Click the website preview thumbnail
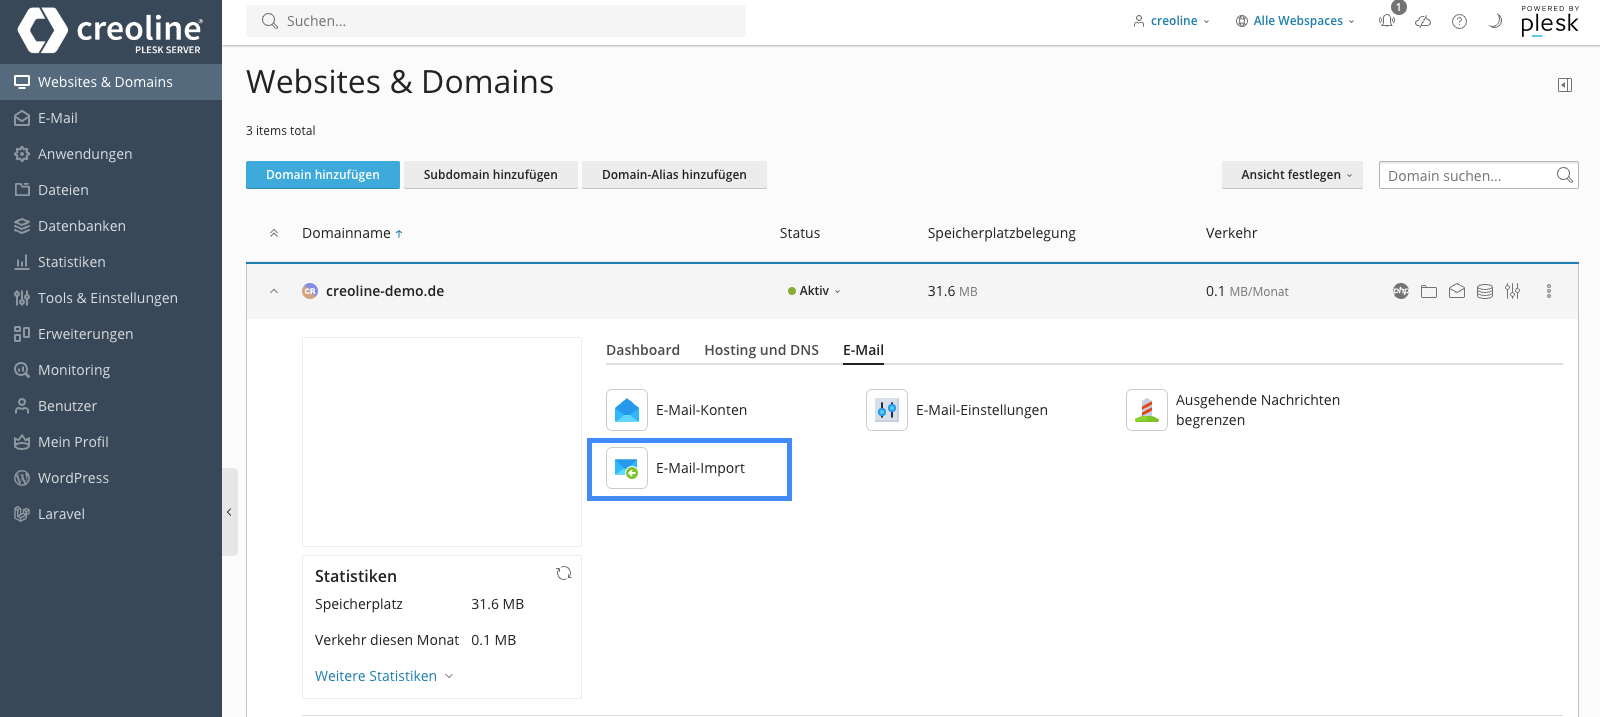 [442, 442]
